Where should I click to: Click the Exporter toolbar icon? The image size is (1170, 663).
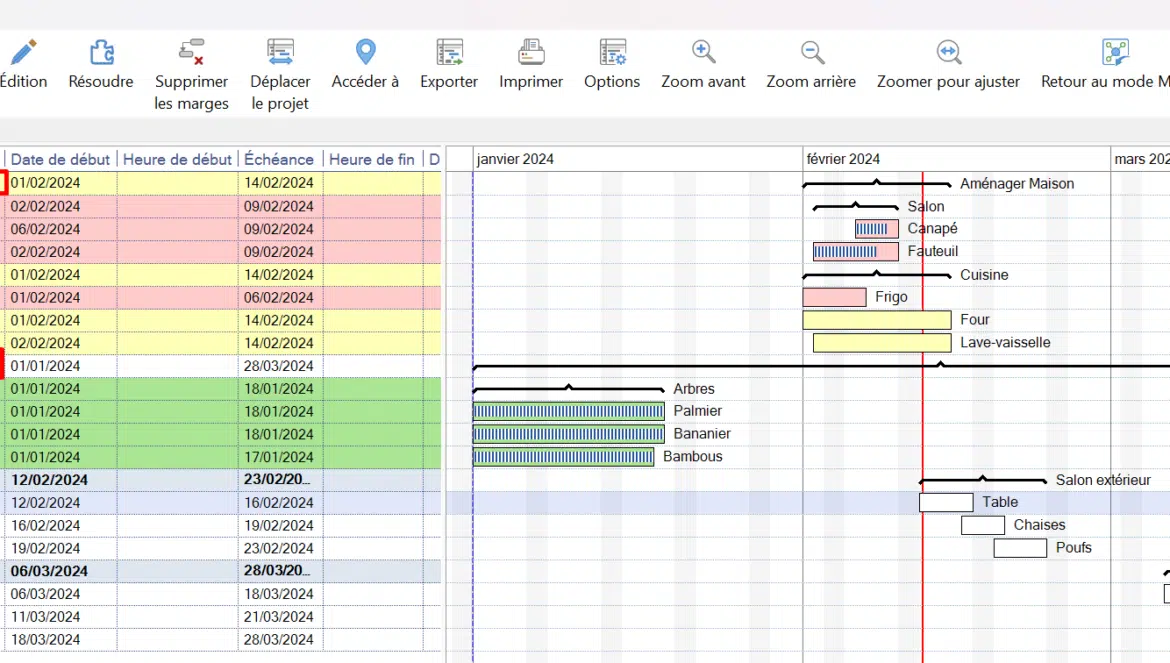(x=449, y=53)
